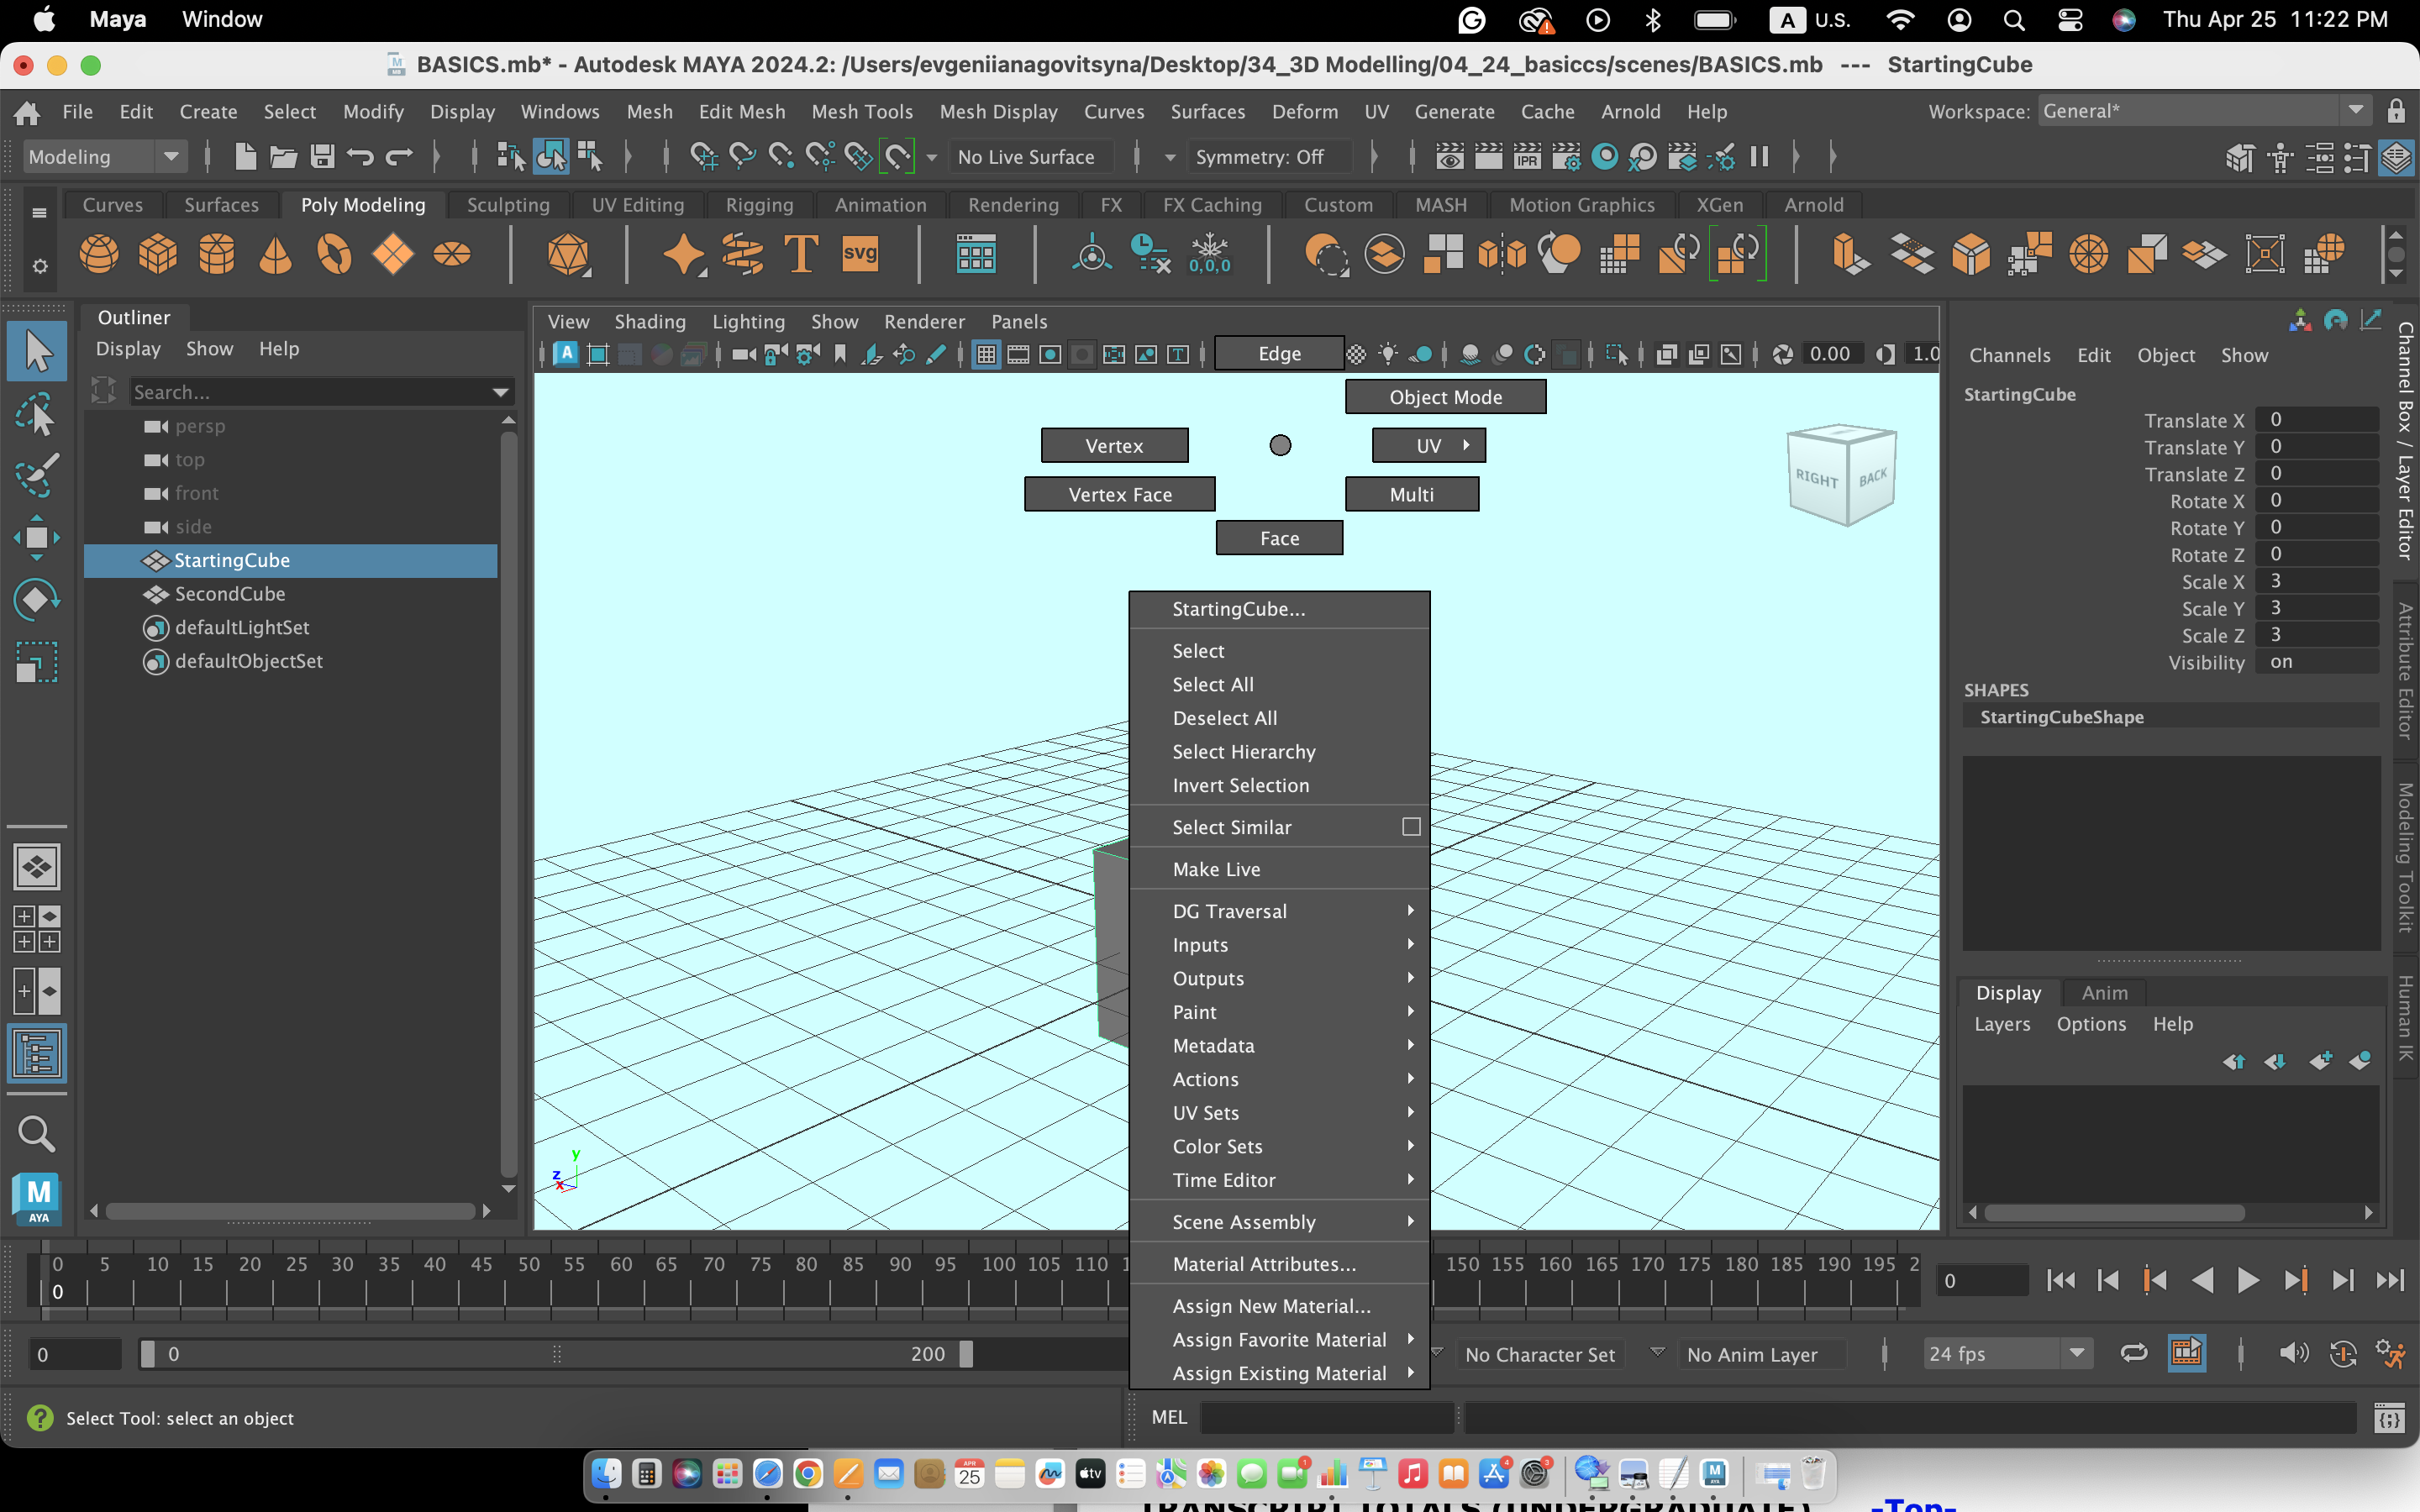Toggle the four view layout button

37,929
